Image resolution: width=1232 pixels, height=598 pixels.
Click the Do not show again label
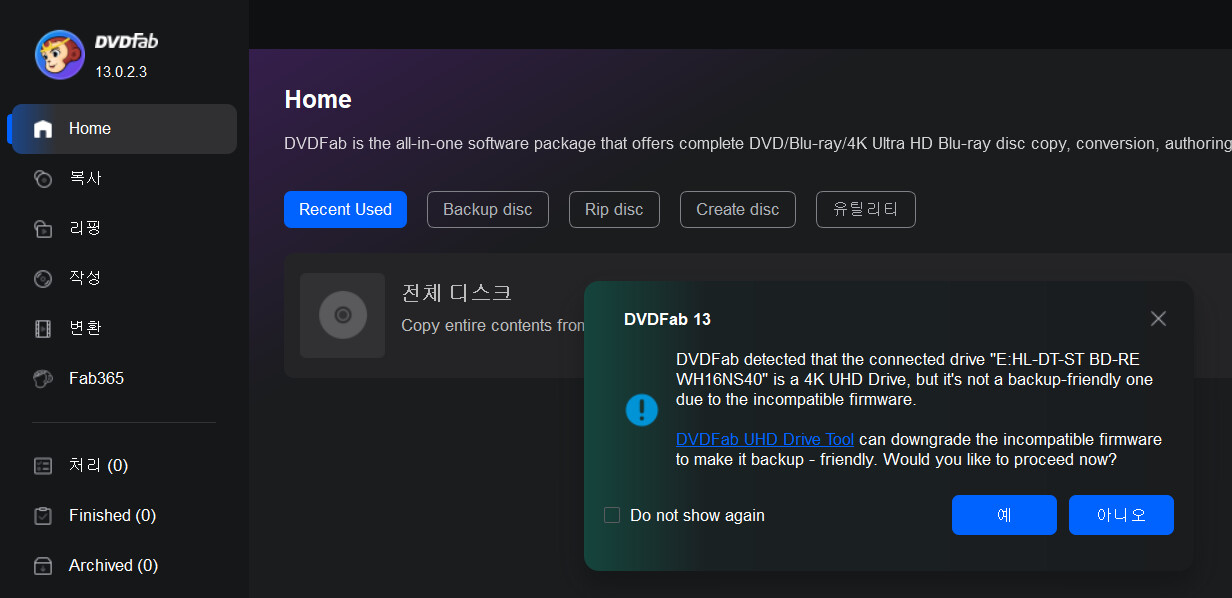point(697,516)
